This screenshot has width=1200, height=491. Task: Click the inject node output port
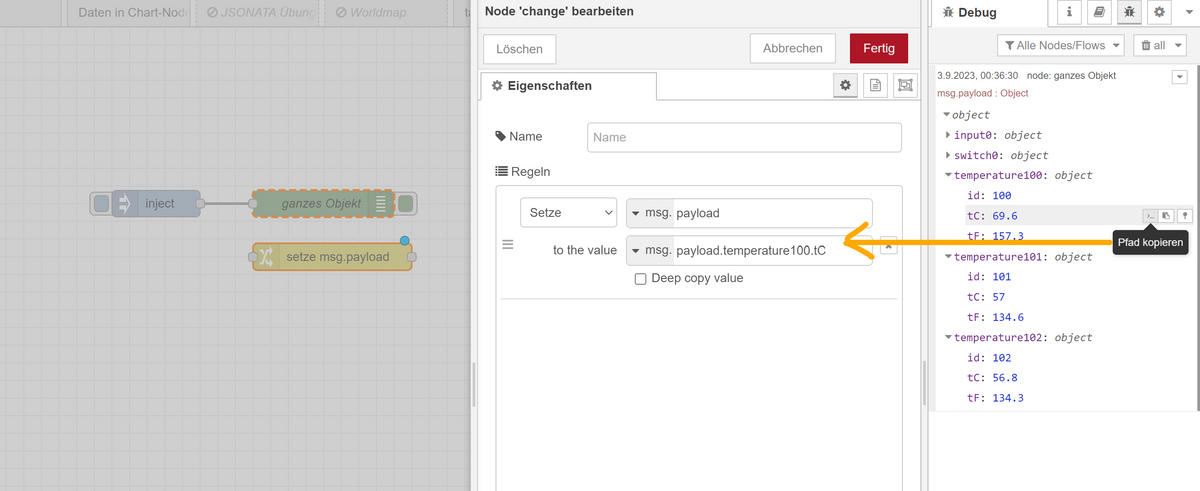[x=200, y=204]
